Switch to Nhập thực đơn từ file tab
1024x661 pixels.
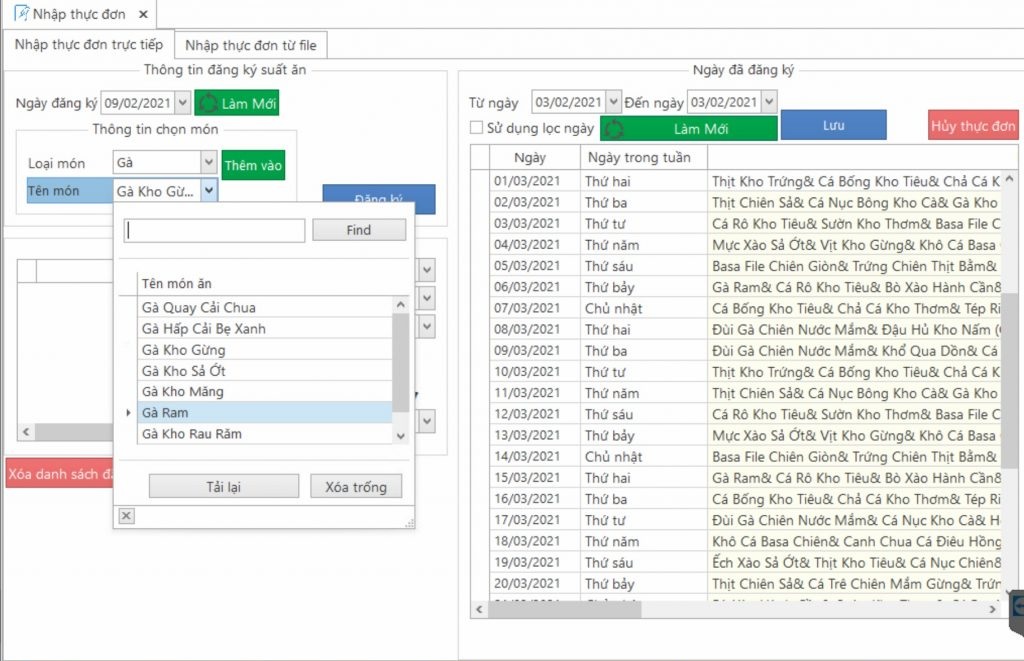click(250, 45)
